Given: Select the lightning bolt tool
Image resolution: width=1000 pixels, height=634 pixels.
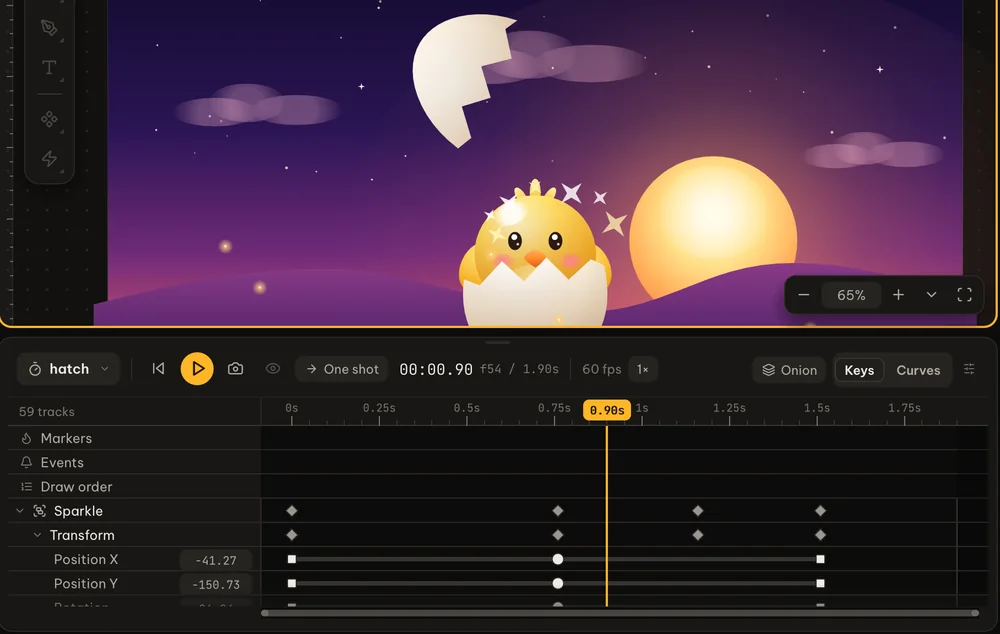Looking at the screenshot, I should (49, 158).
